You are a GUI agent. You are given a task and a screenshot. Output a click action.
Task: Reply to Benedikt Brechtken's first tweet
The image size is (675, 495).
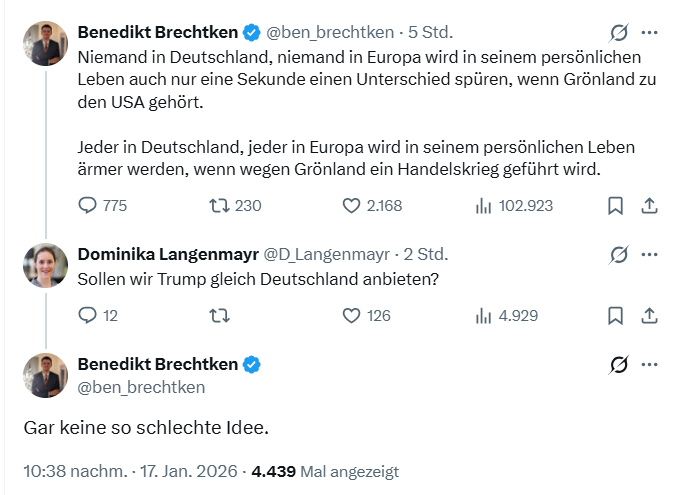[88, 206]
